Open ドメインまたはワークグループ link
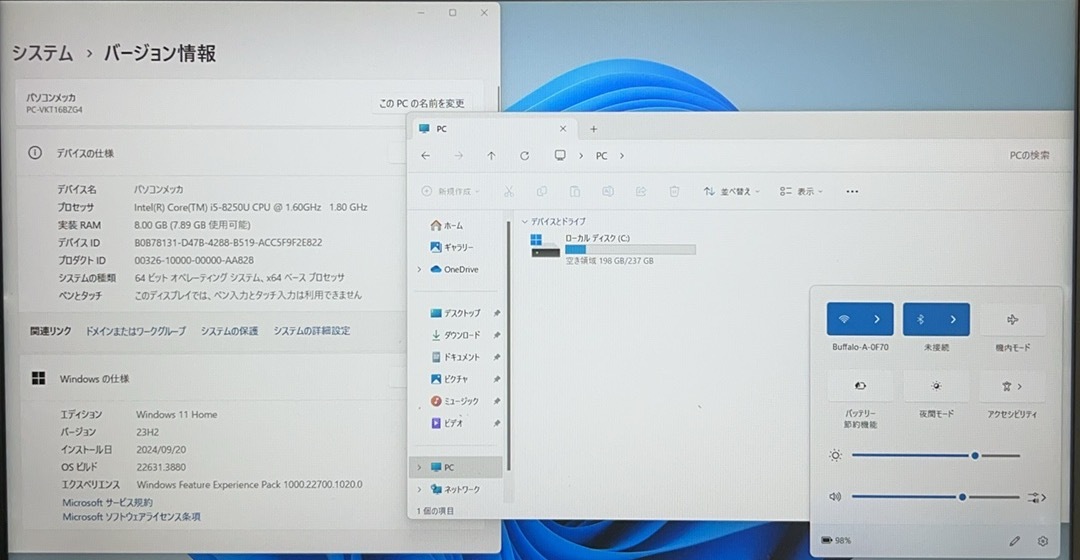The width and height of the screenshot is (1080, 560). coord(136,331)
